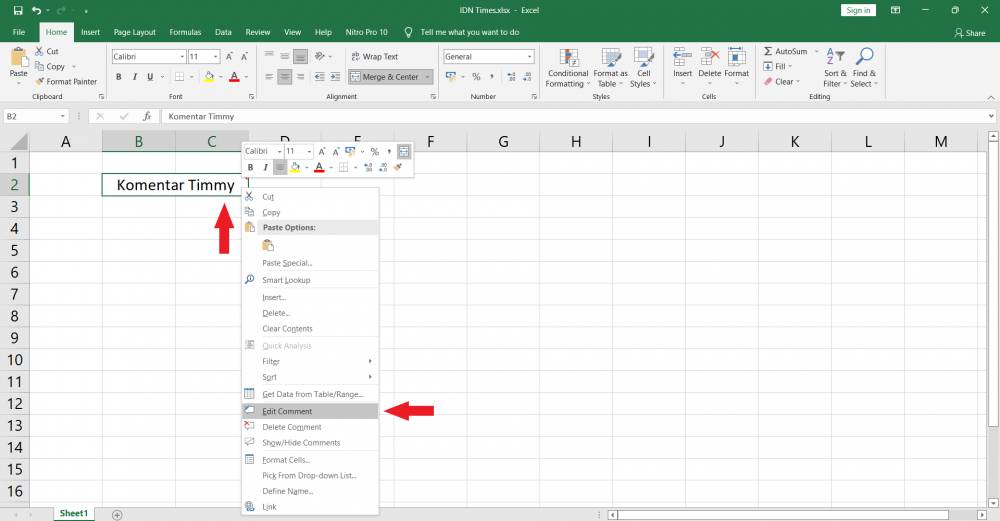Click the Save icon in title bar

click(x=18, y=10)
